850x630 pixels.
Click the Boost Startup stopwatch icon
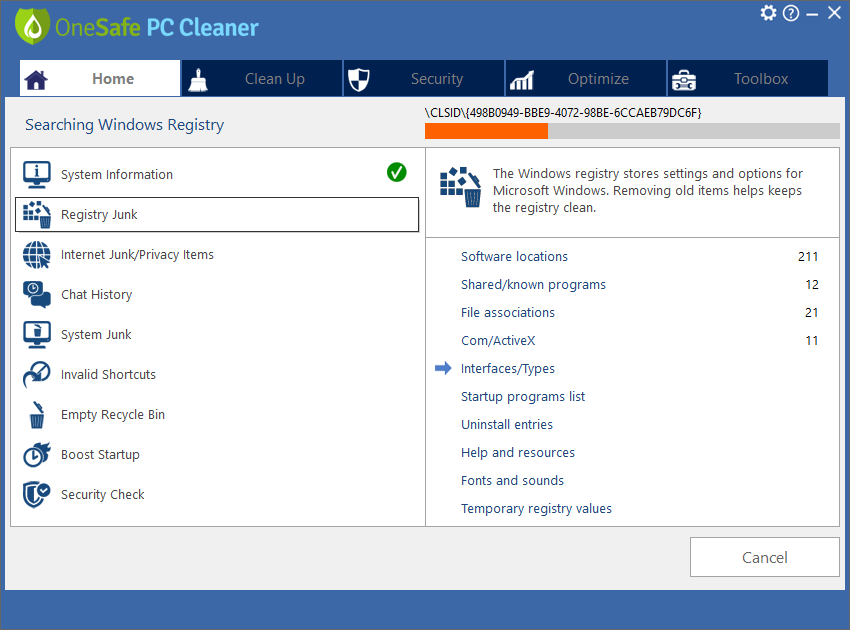pos(37,454)
